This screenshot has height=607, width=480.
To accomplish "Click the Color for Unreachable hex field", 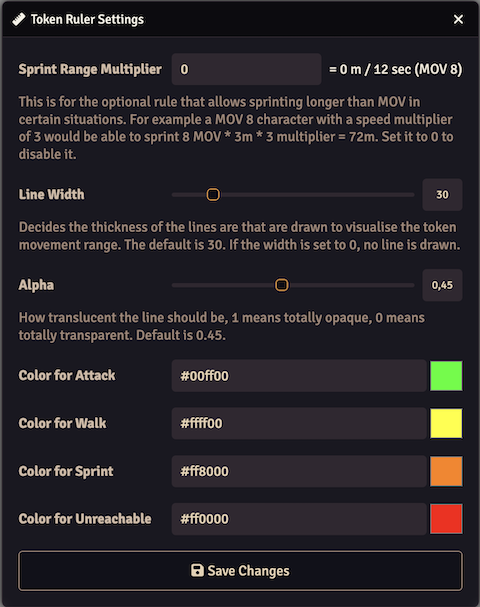I will coord(299,519).
